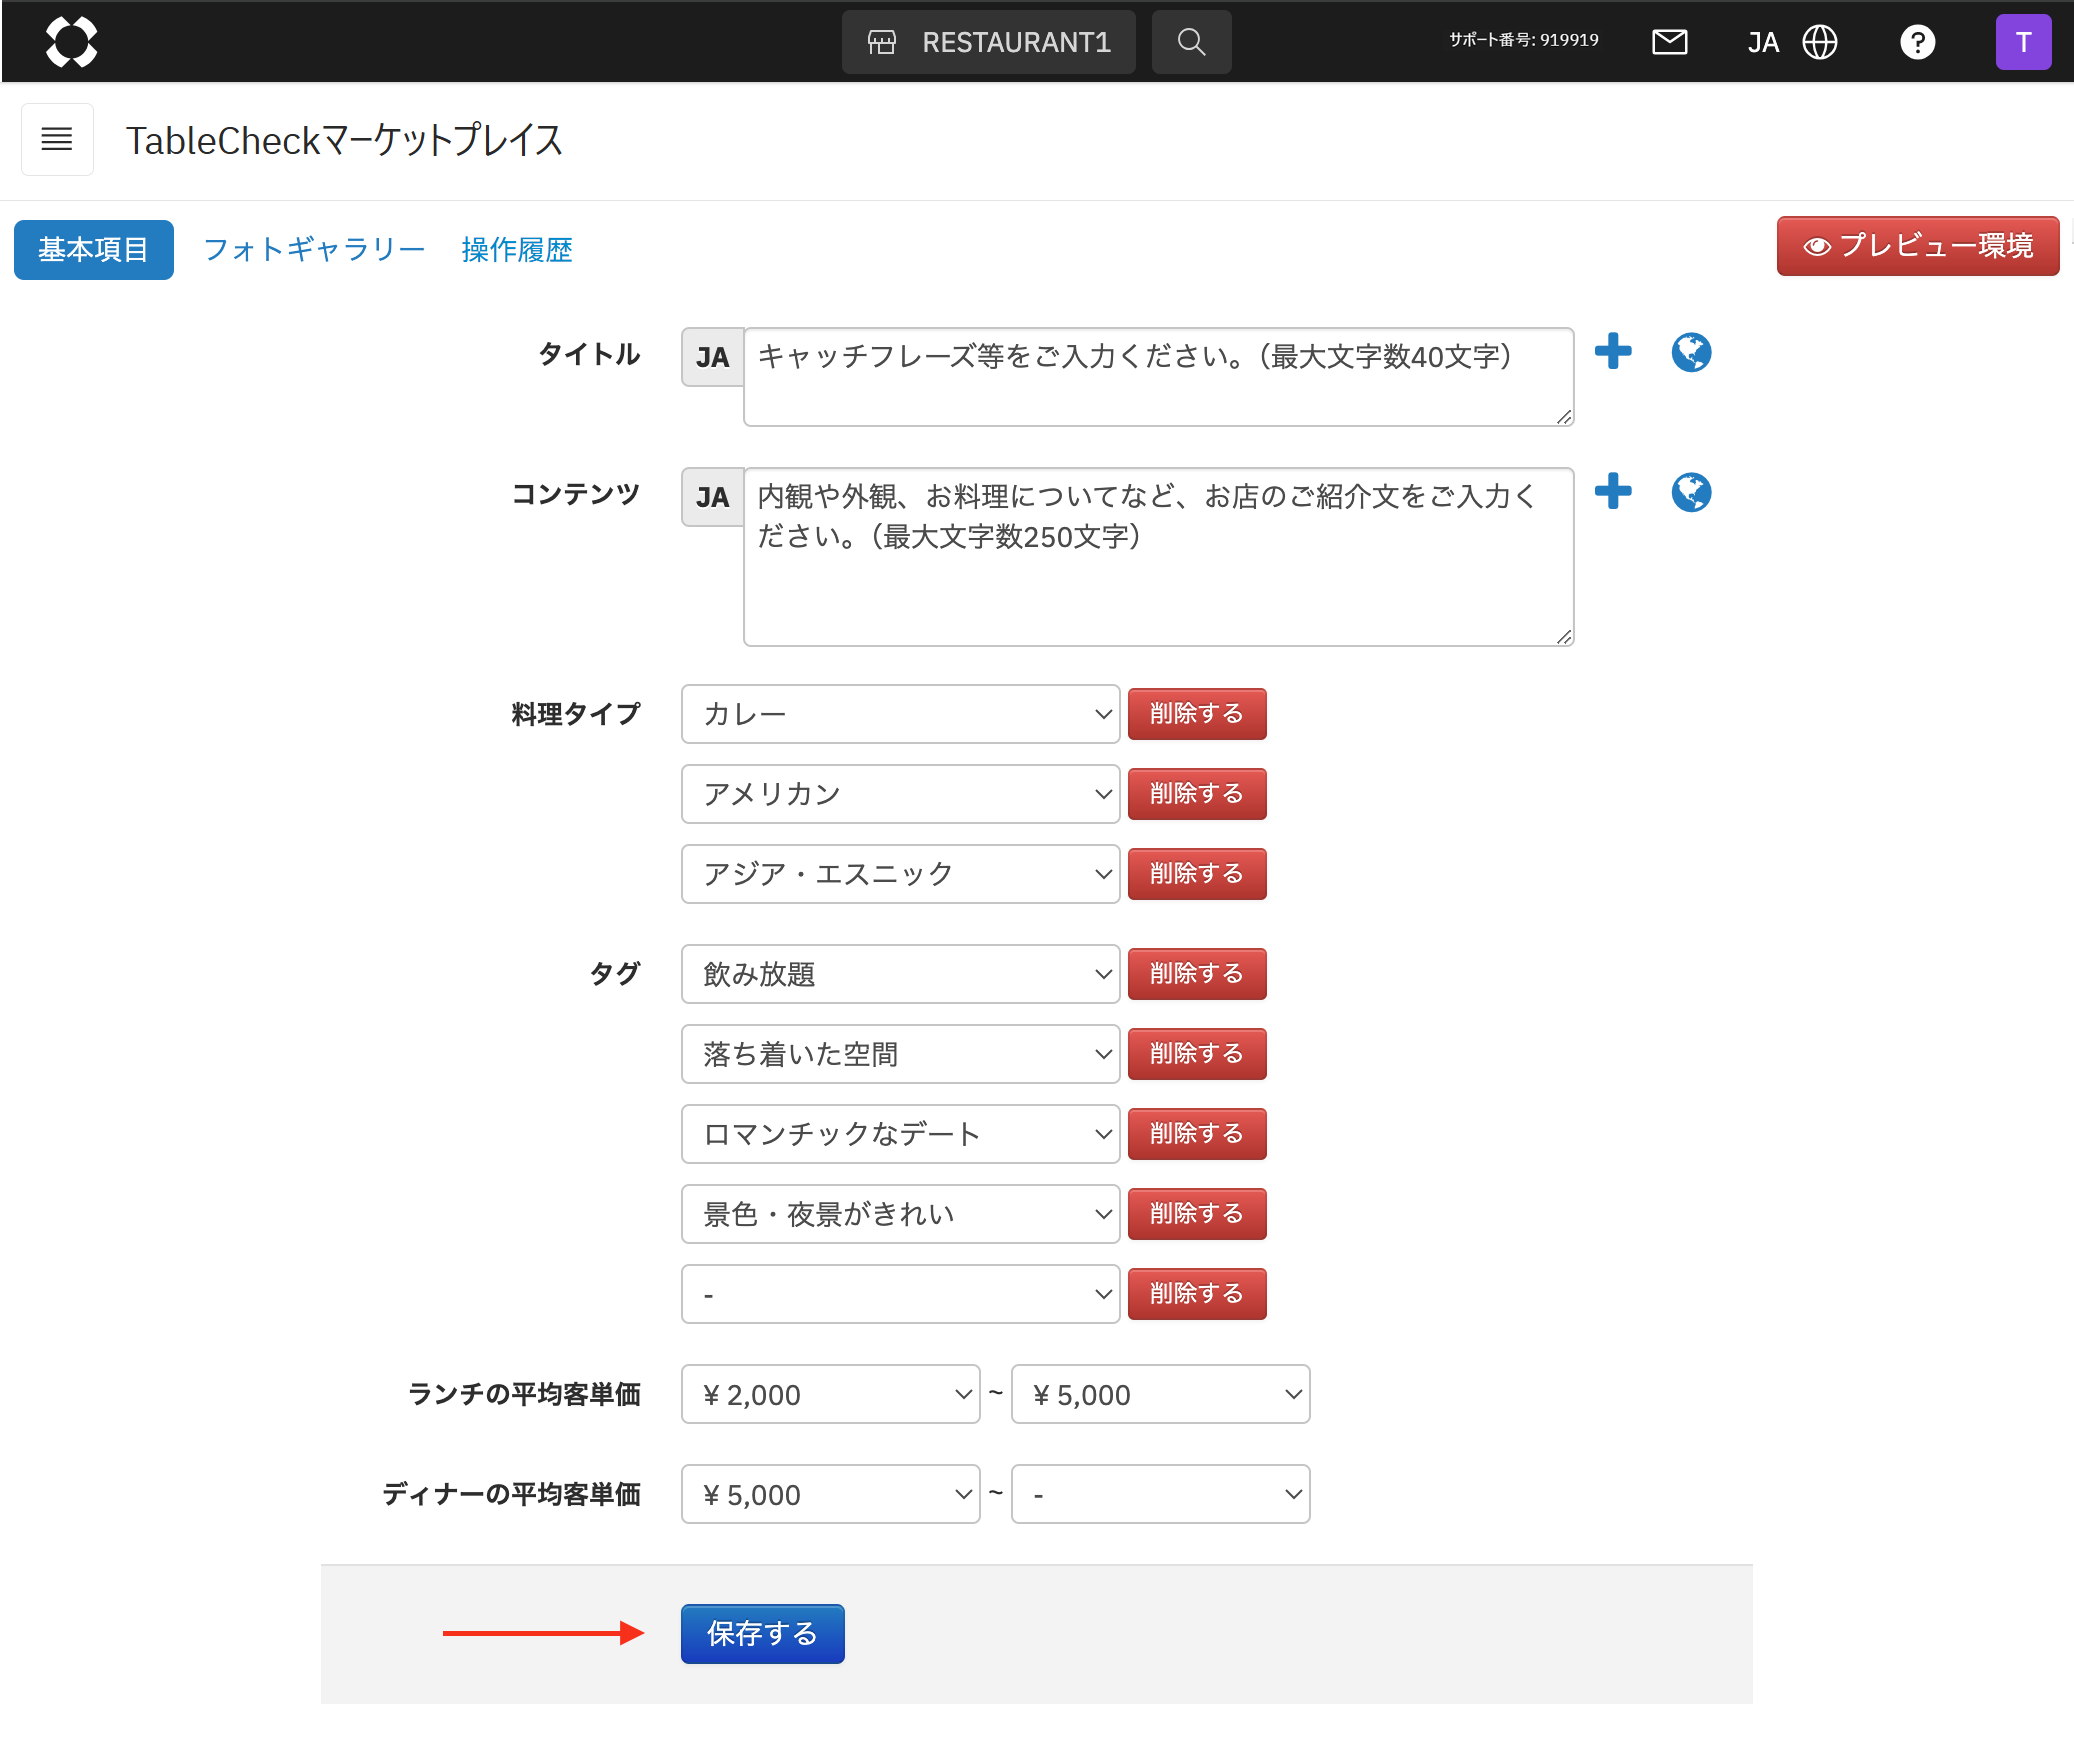Open the search magnifier icon
This screenshot has height=1740, width=2074.
pos(1191,42)
